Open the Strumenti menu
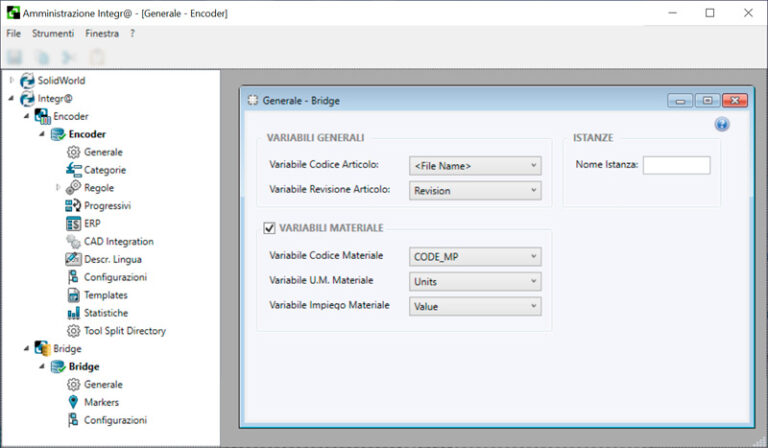The image size is (768, 448). coord(52,33)
